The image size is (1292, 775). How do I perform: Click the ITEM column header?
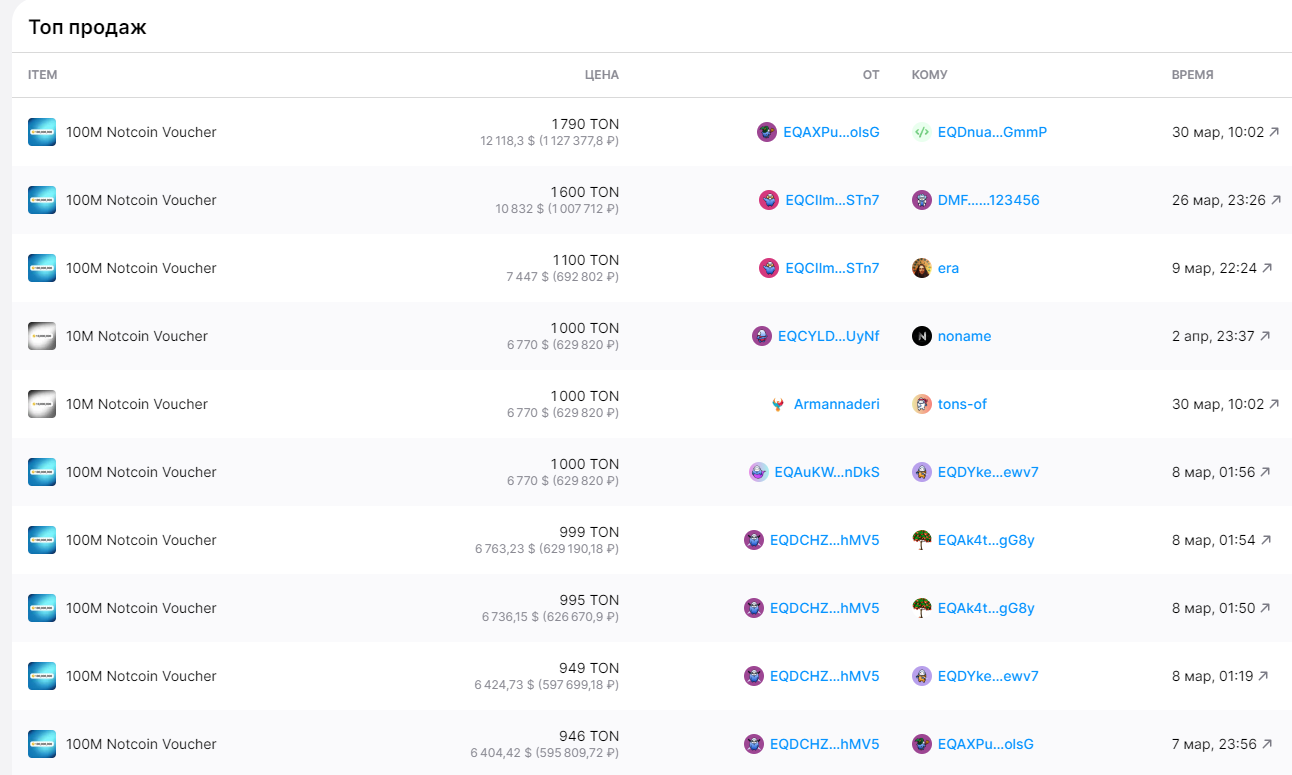(42, 75)
